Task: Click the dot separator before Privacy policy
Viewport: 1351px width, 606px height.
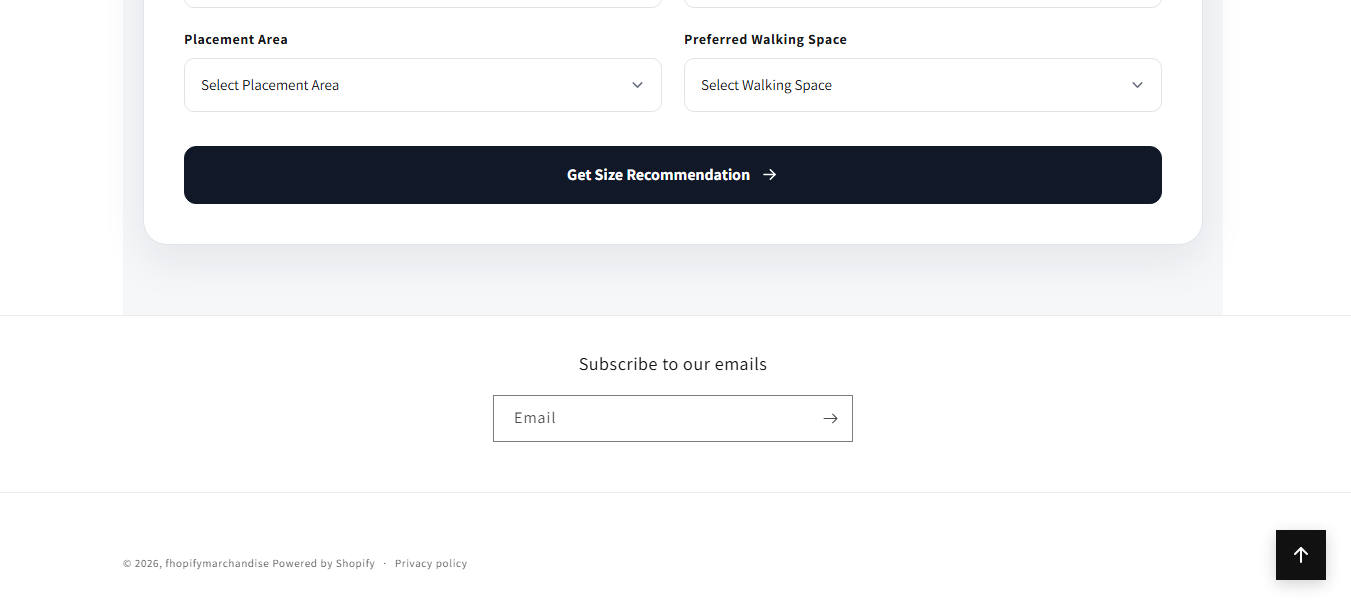Action: 385,564
